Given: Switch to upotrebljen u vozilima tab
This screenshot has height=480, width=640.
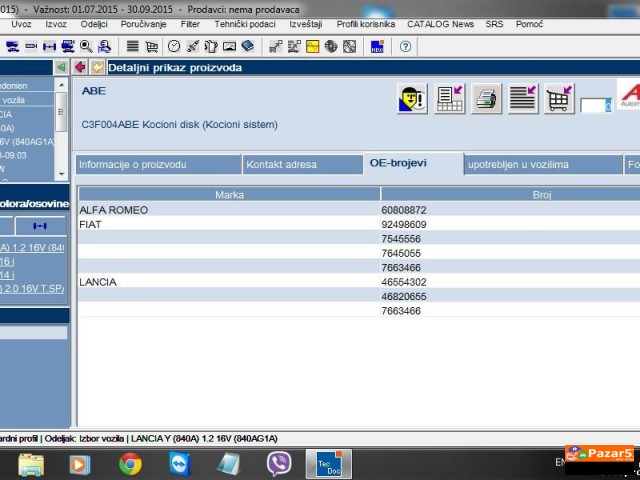Looking at the screenshot, I should (x=543, y=164).
